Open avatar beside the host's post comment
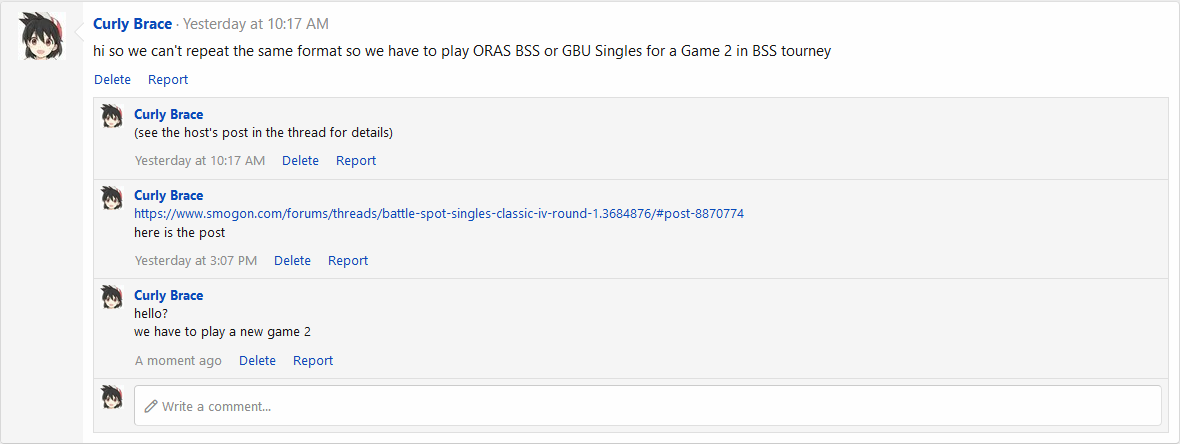Viewport: 1180px width, 444px height. click(112, 117)
